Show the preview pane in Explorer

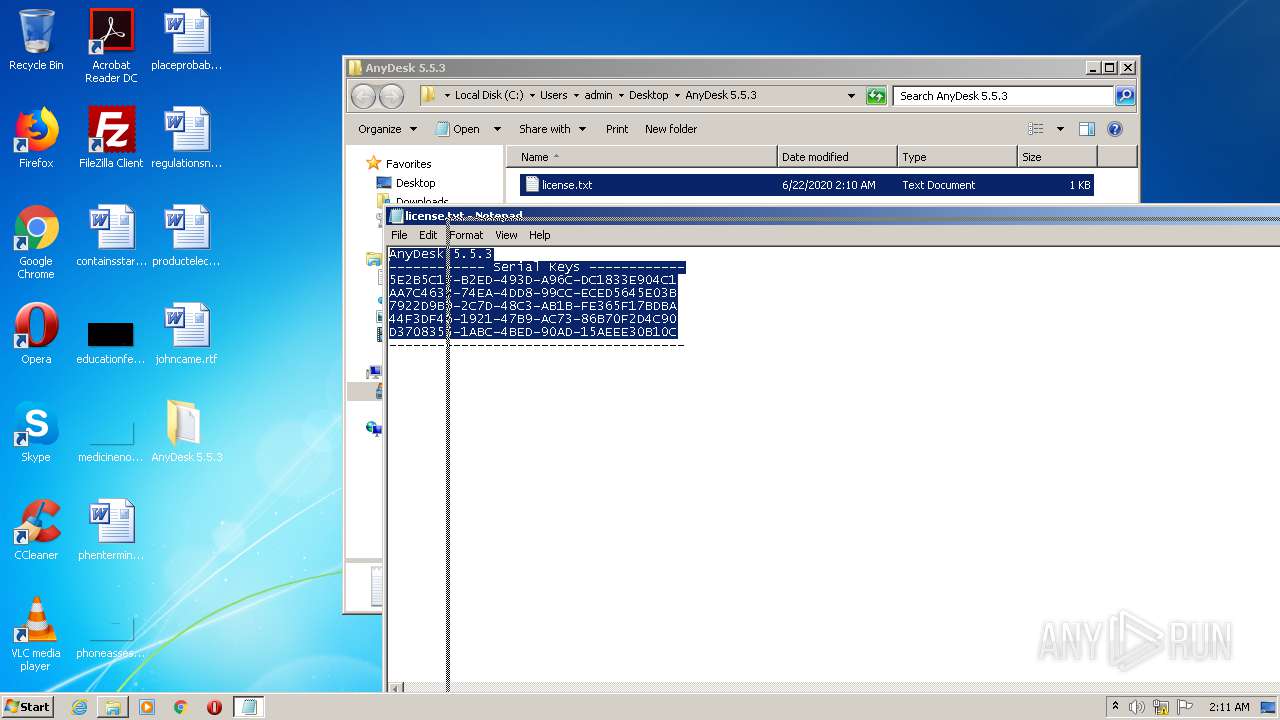[1087, 129]
